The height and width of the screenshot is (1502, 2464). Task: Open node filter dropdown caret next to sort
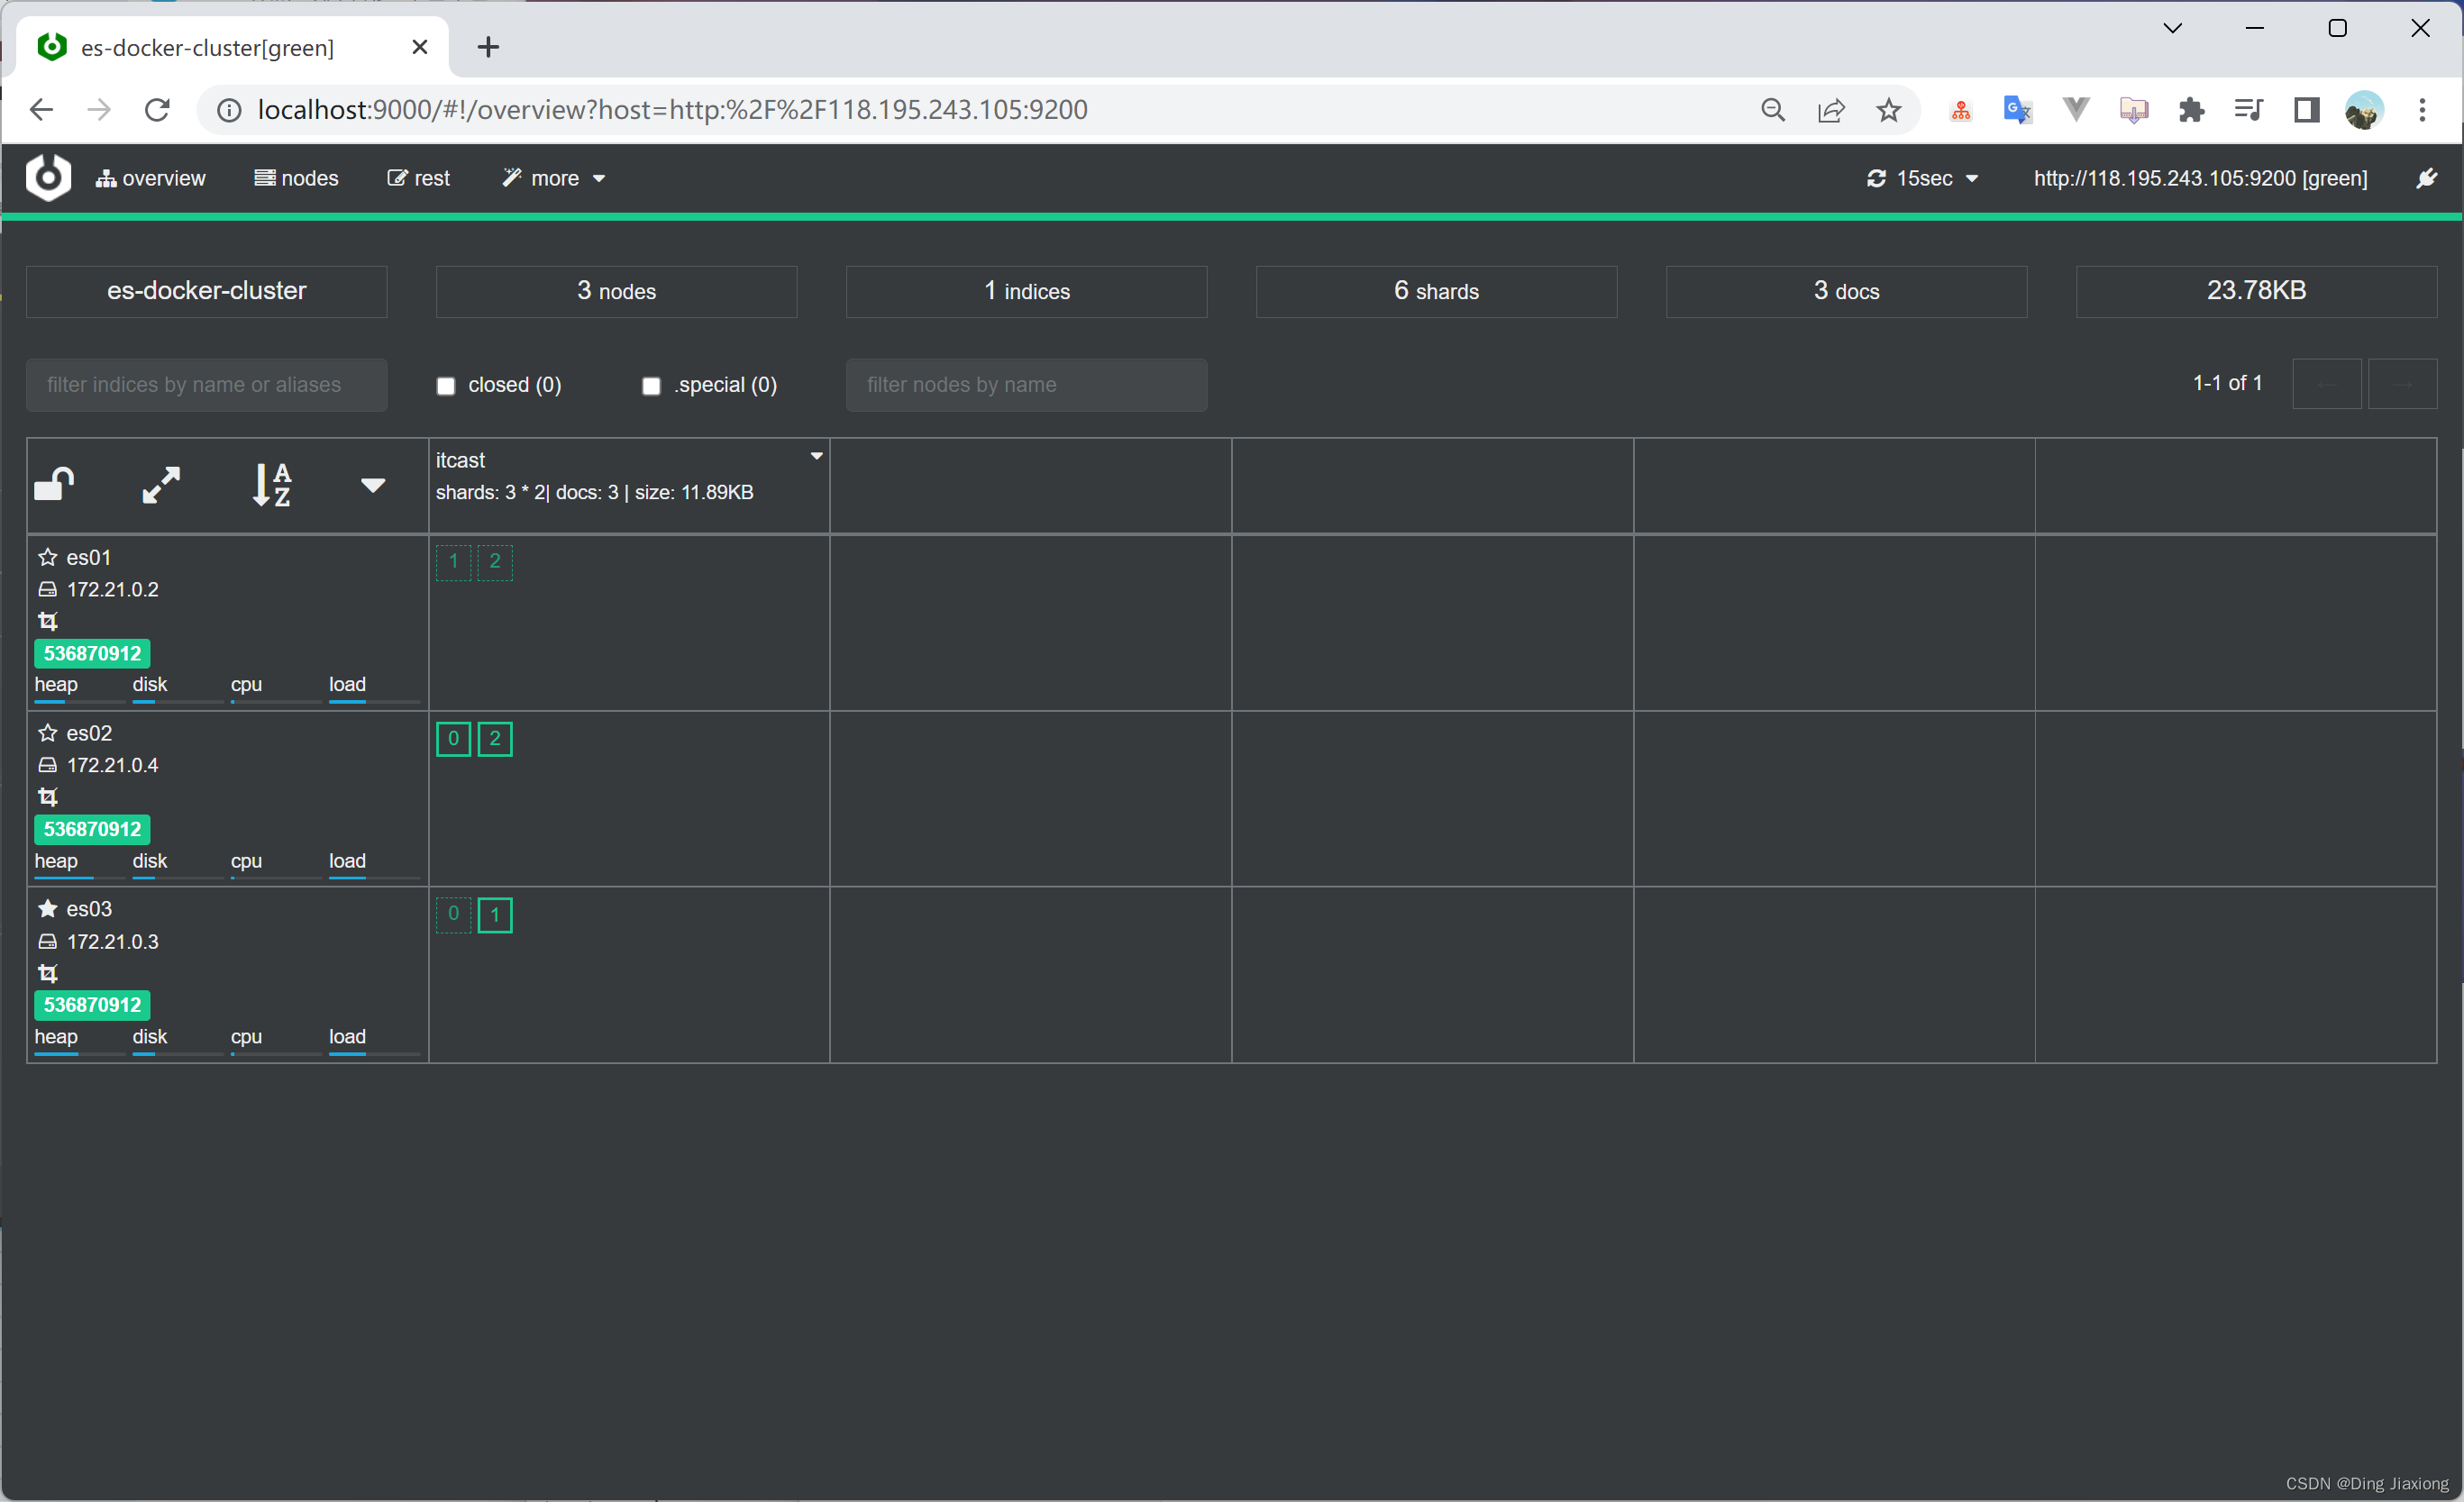tap(373, 485)
